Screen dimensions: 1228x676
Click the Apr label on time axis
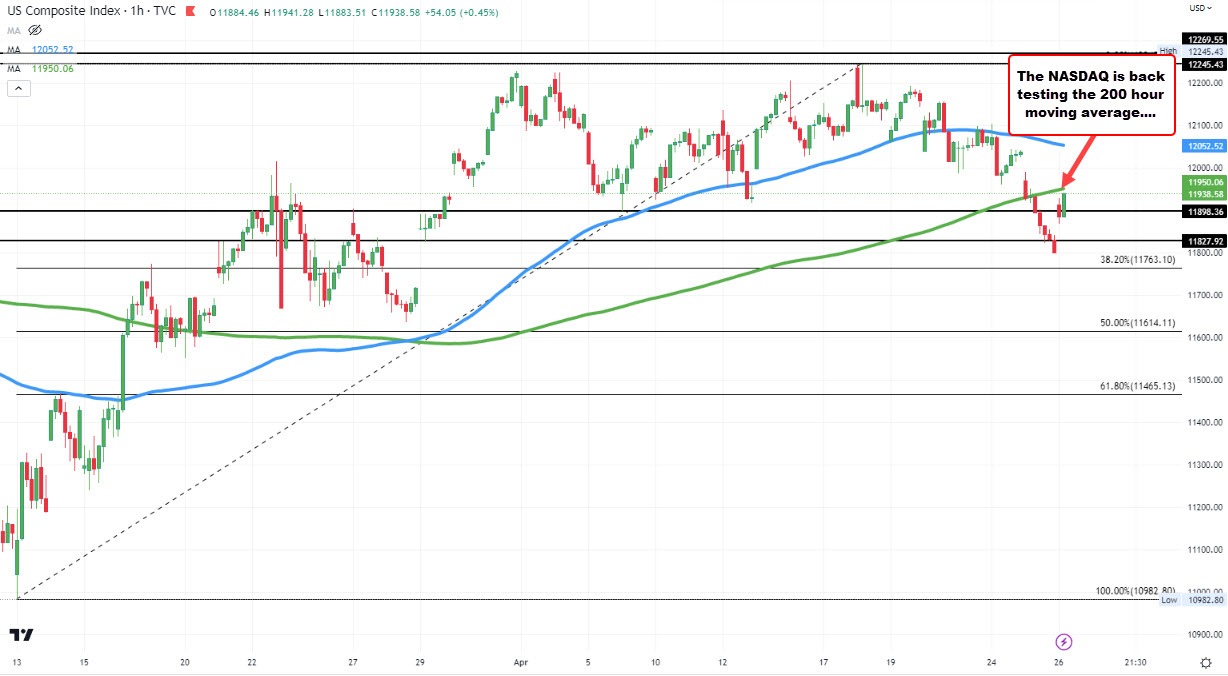(521, 661)
